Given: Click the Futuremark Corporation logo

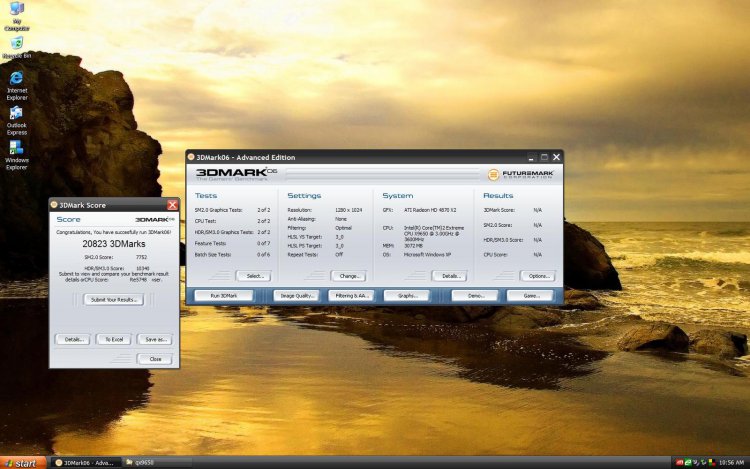Looking at the screenshot, I should tap(520, 175).
